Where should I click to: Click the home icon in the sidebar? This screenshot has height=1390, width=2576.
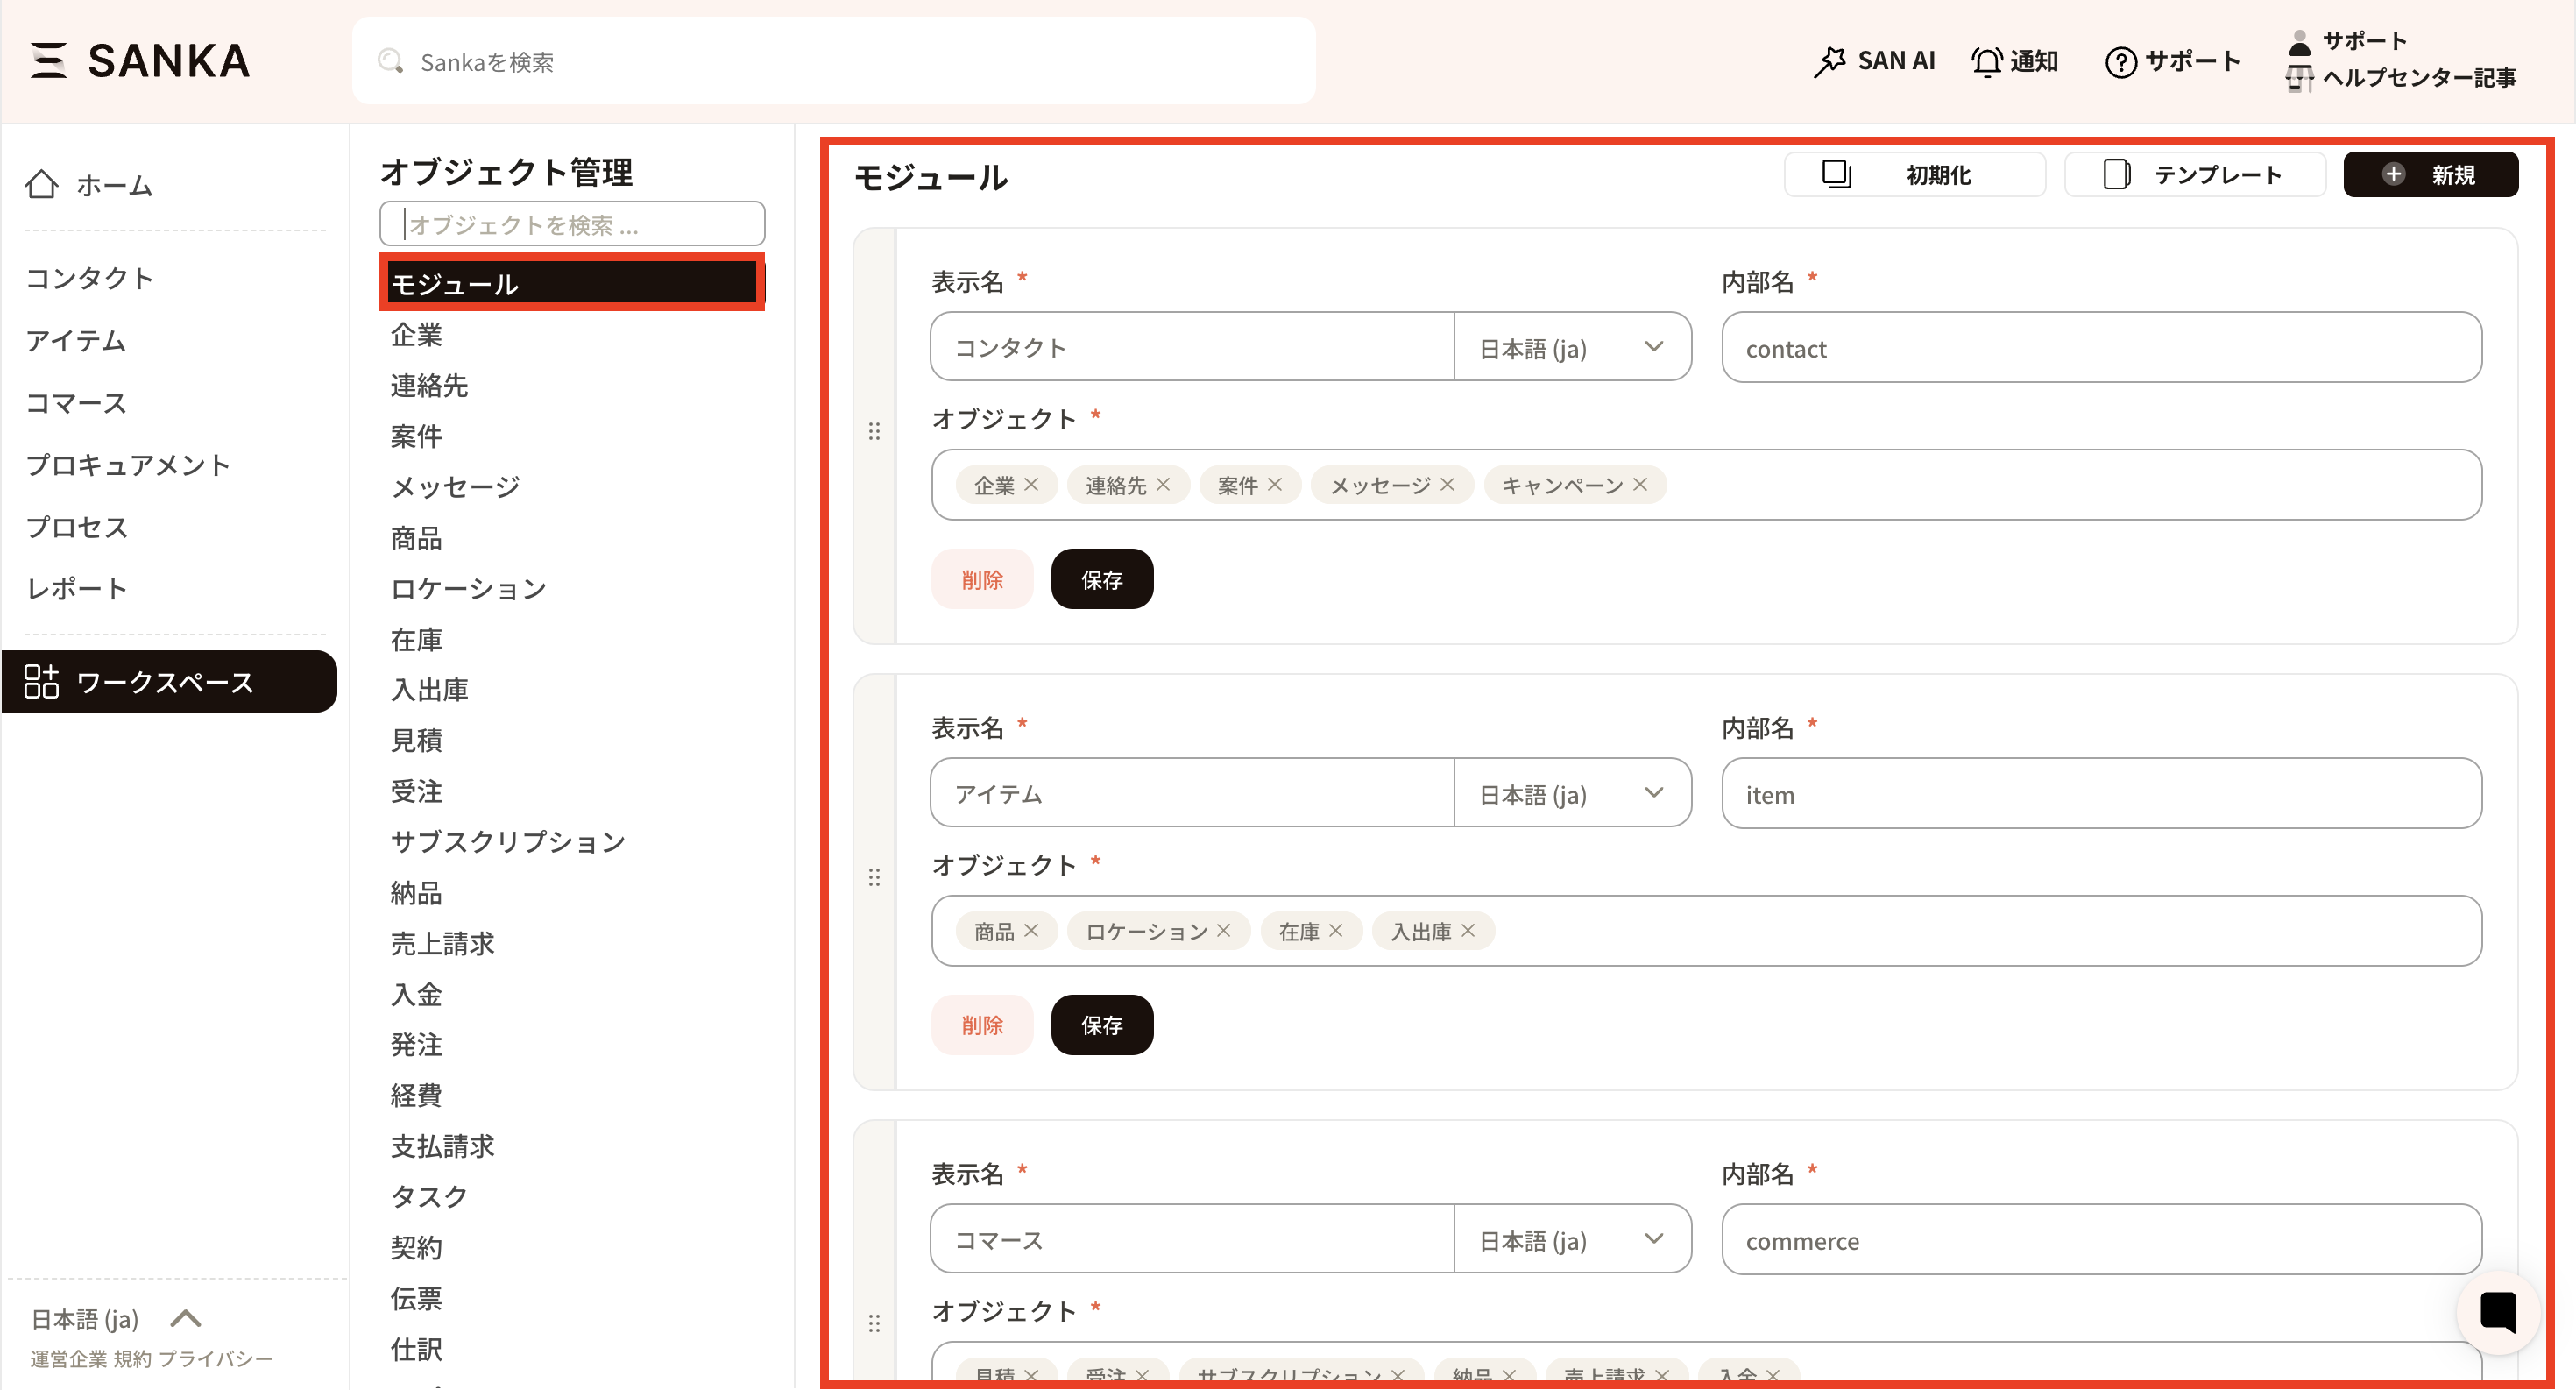pyautogui.click(x=42, y=184)
